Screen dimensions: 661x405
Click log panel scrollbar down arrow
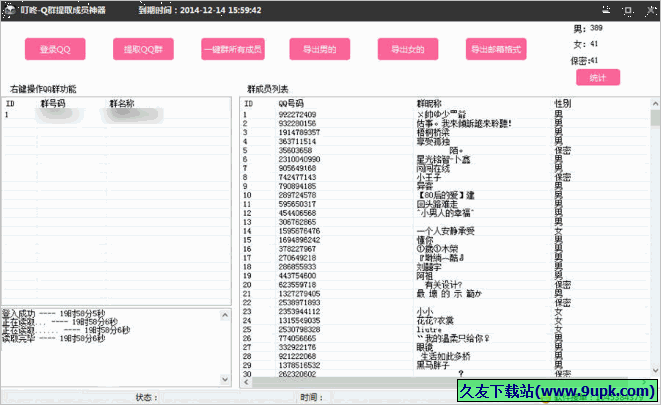[225, 379]
